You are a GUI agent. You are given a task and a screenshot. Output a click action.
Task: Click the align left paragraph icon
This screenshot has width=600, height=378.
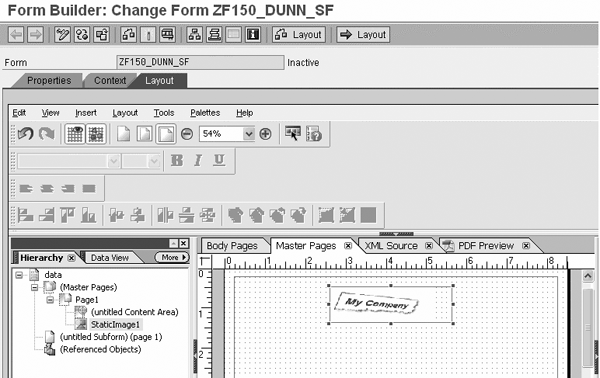coord(26,189)
